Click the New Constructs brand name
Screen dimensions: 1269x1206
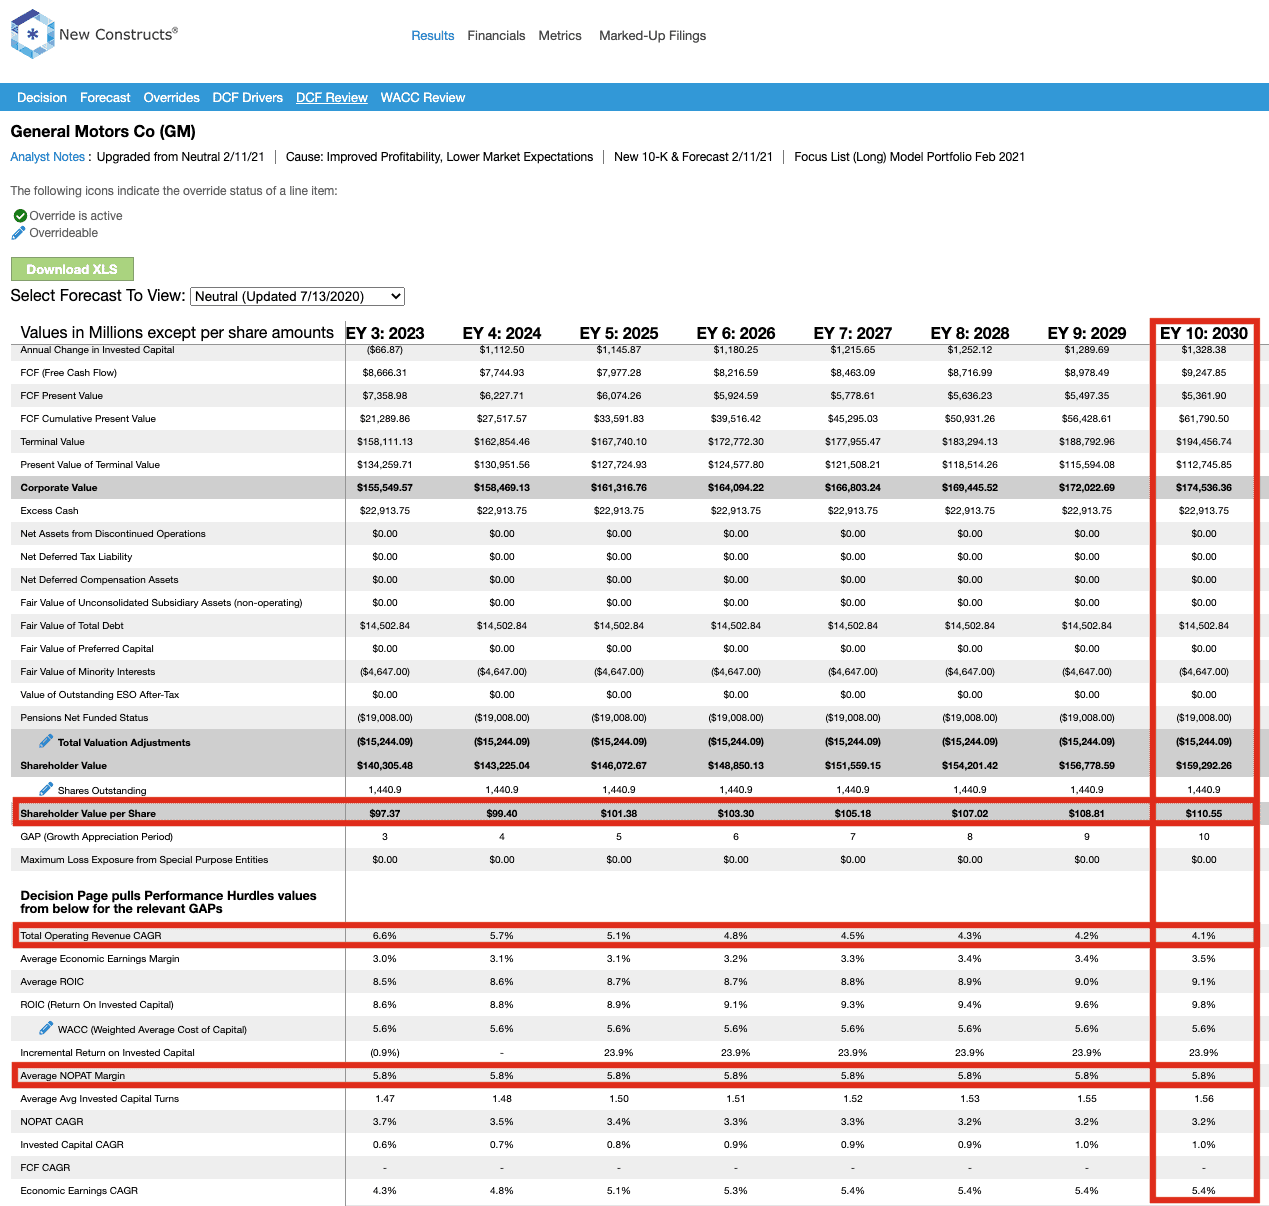pos(118,34)
